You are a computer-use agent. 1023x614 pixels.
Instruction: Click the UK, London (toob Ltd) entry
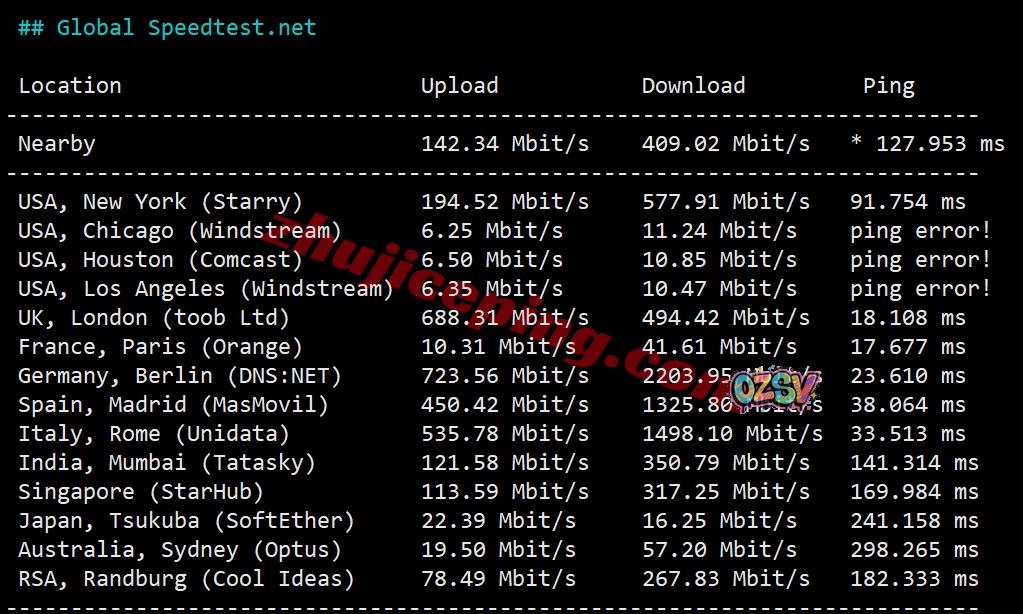click(x=154, y=318)
